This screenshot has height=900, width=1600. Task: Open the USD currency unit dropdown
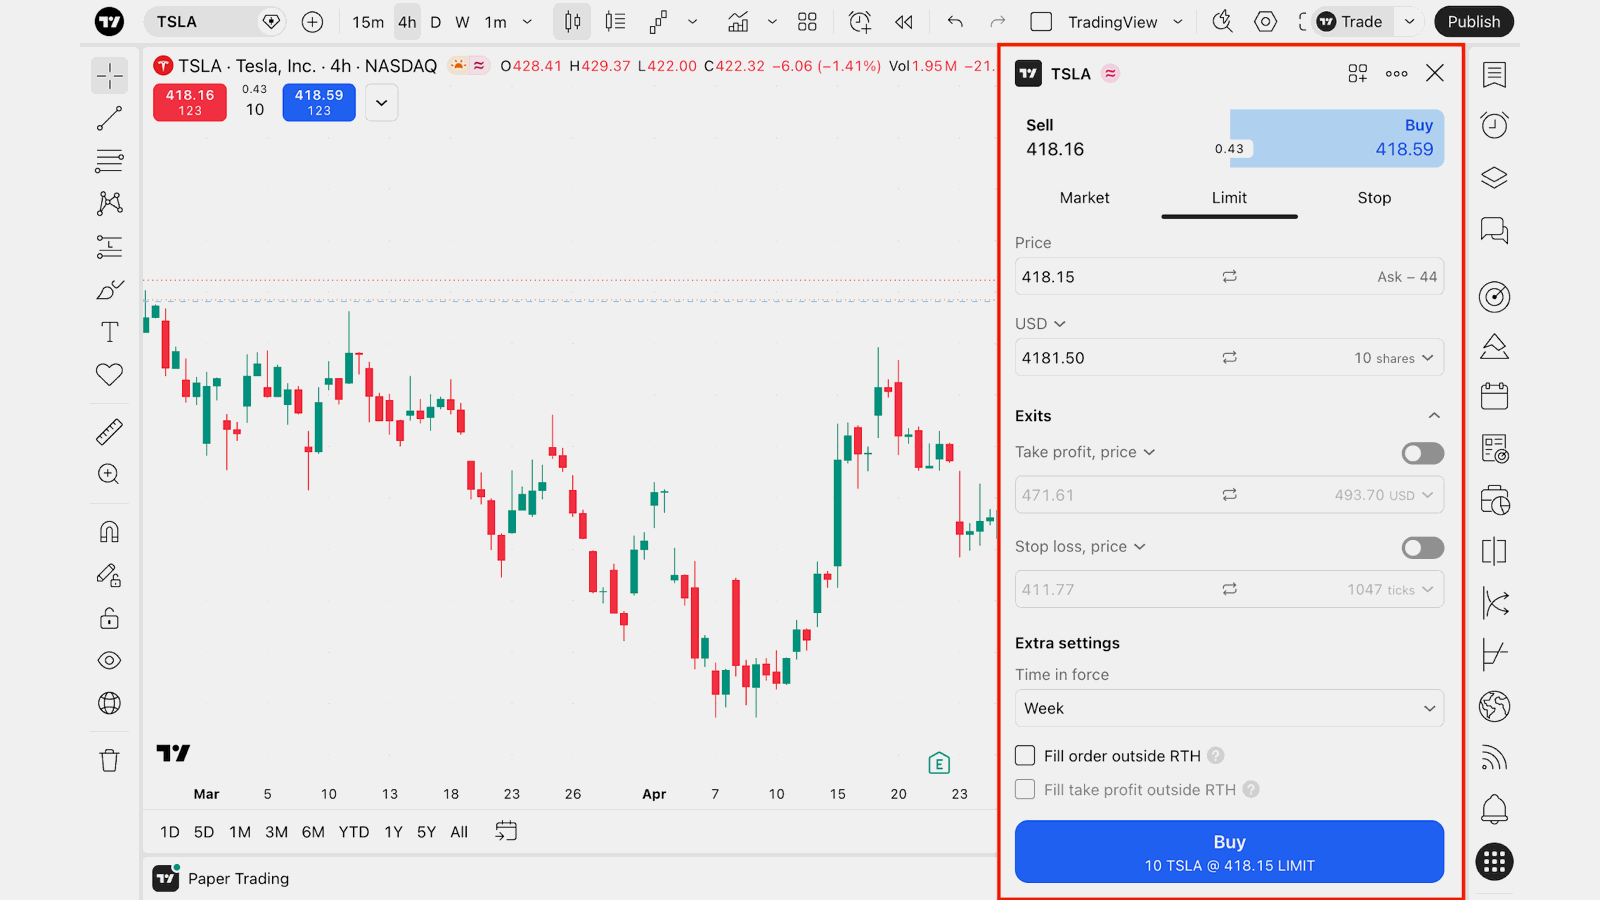(x=1040, y=324)
